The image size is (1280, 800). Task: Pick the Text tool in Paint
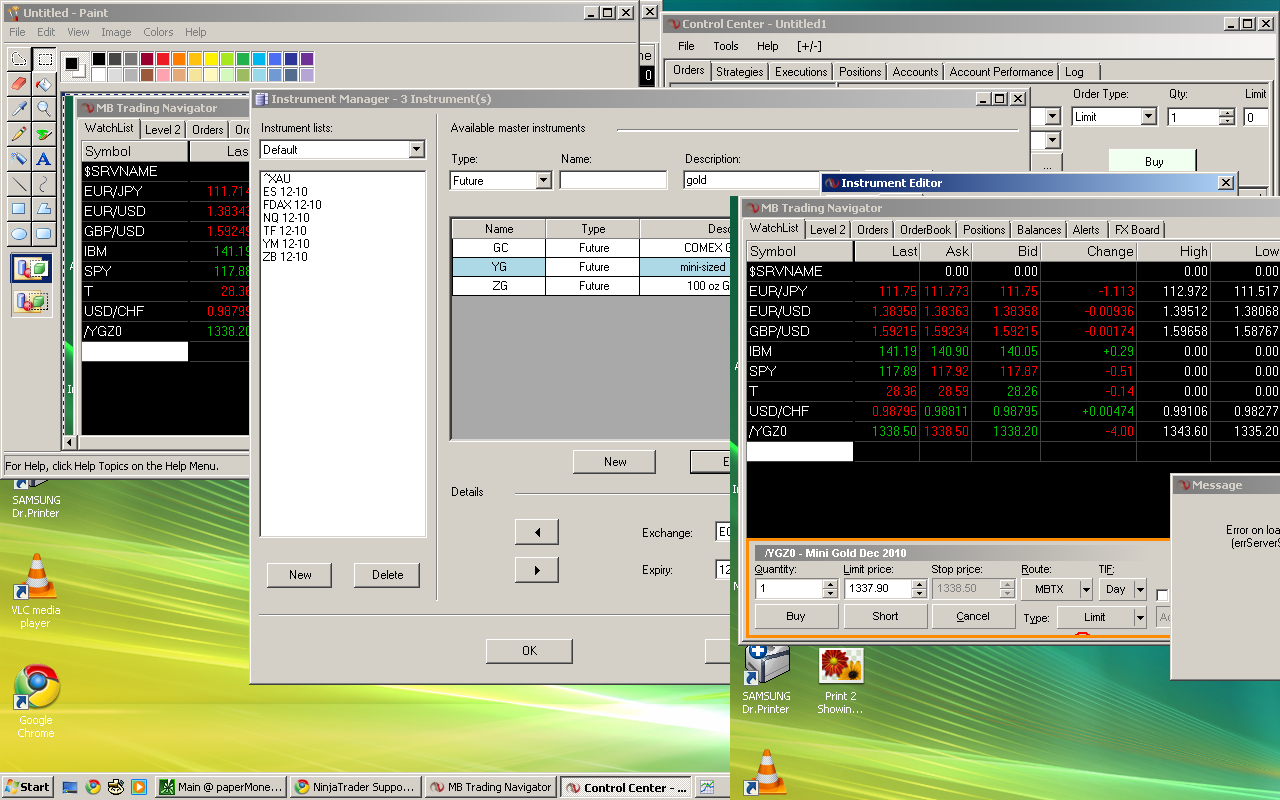click(x=44, y=159)
